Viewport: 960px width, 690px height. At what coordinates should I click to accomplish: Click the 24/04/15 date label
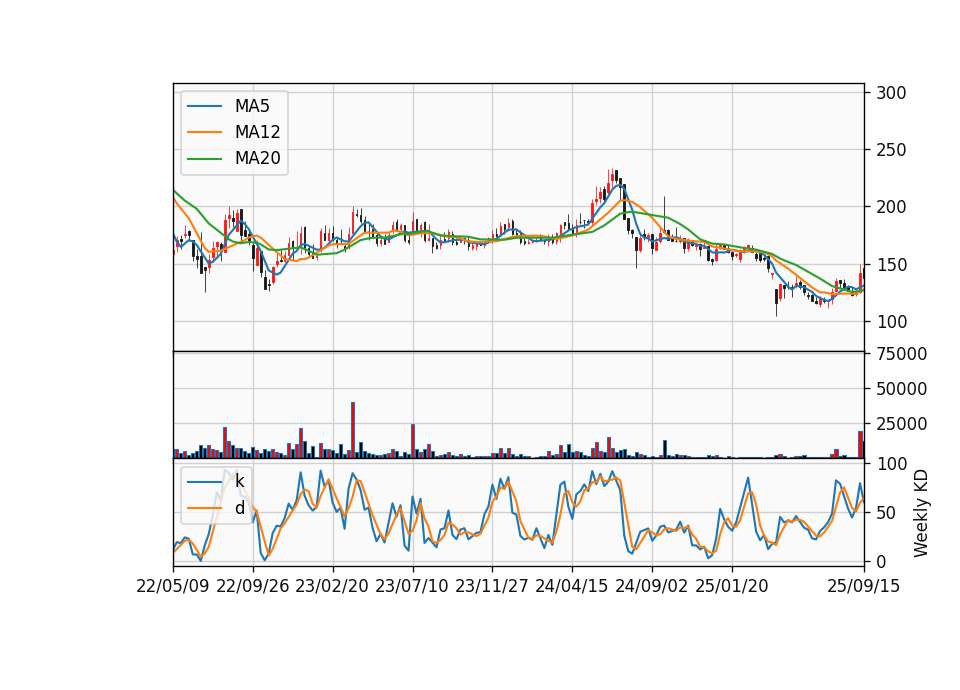572,586
